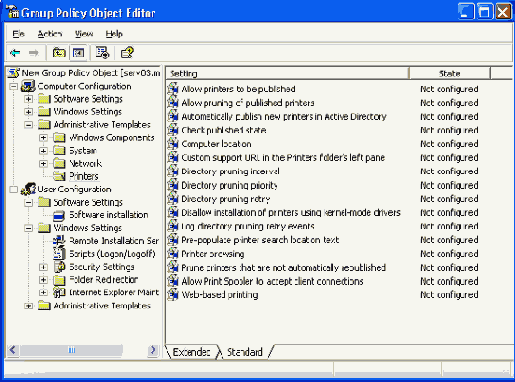Select Custom support URL setting
Screen dimensions: 515x382
pyautogui.click(x=283, y=158)
